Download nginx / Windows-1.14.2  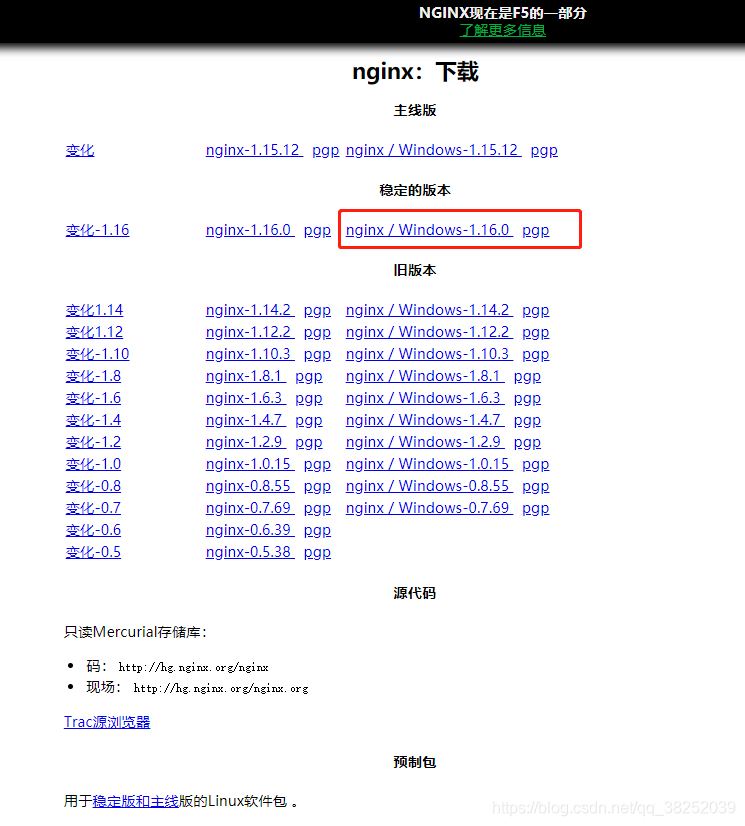pyautogui.click(x=429, y=310)
